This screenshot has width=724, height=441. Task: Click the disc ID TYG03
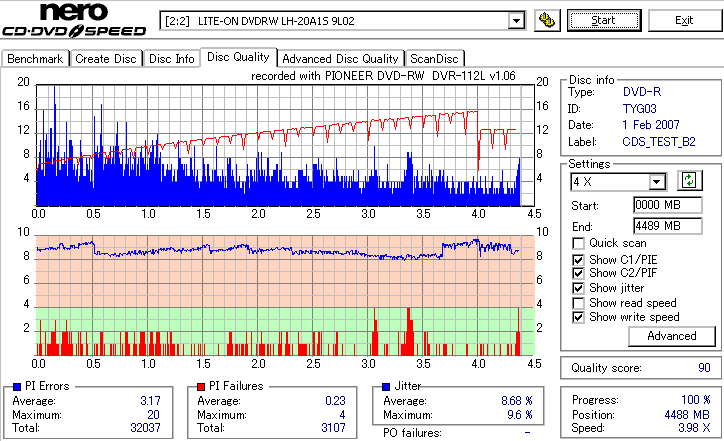click(640, 109)
